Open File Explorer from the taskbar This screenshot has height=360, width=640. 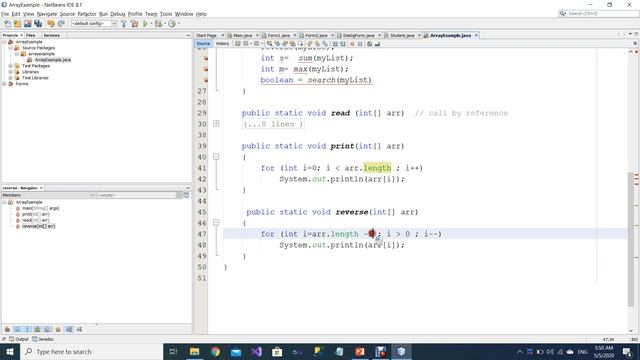(x=194, y=351)
